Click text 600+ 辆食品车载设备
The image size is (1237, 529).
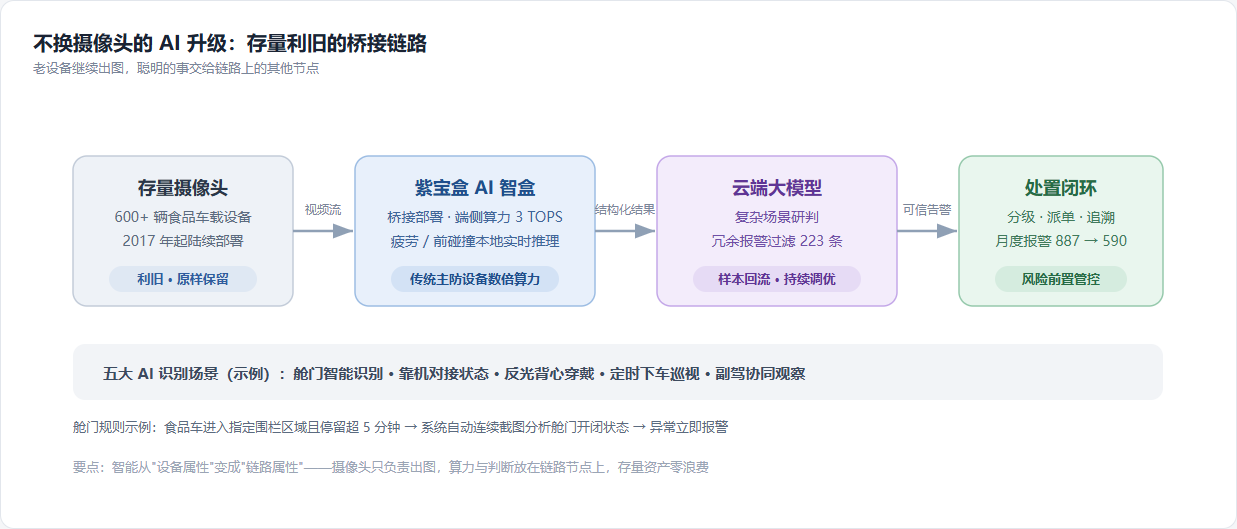pos(183,217)
